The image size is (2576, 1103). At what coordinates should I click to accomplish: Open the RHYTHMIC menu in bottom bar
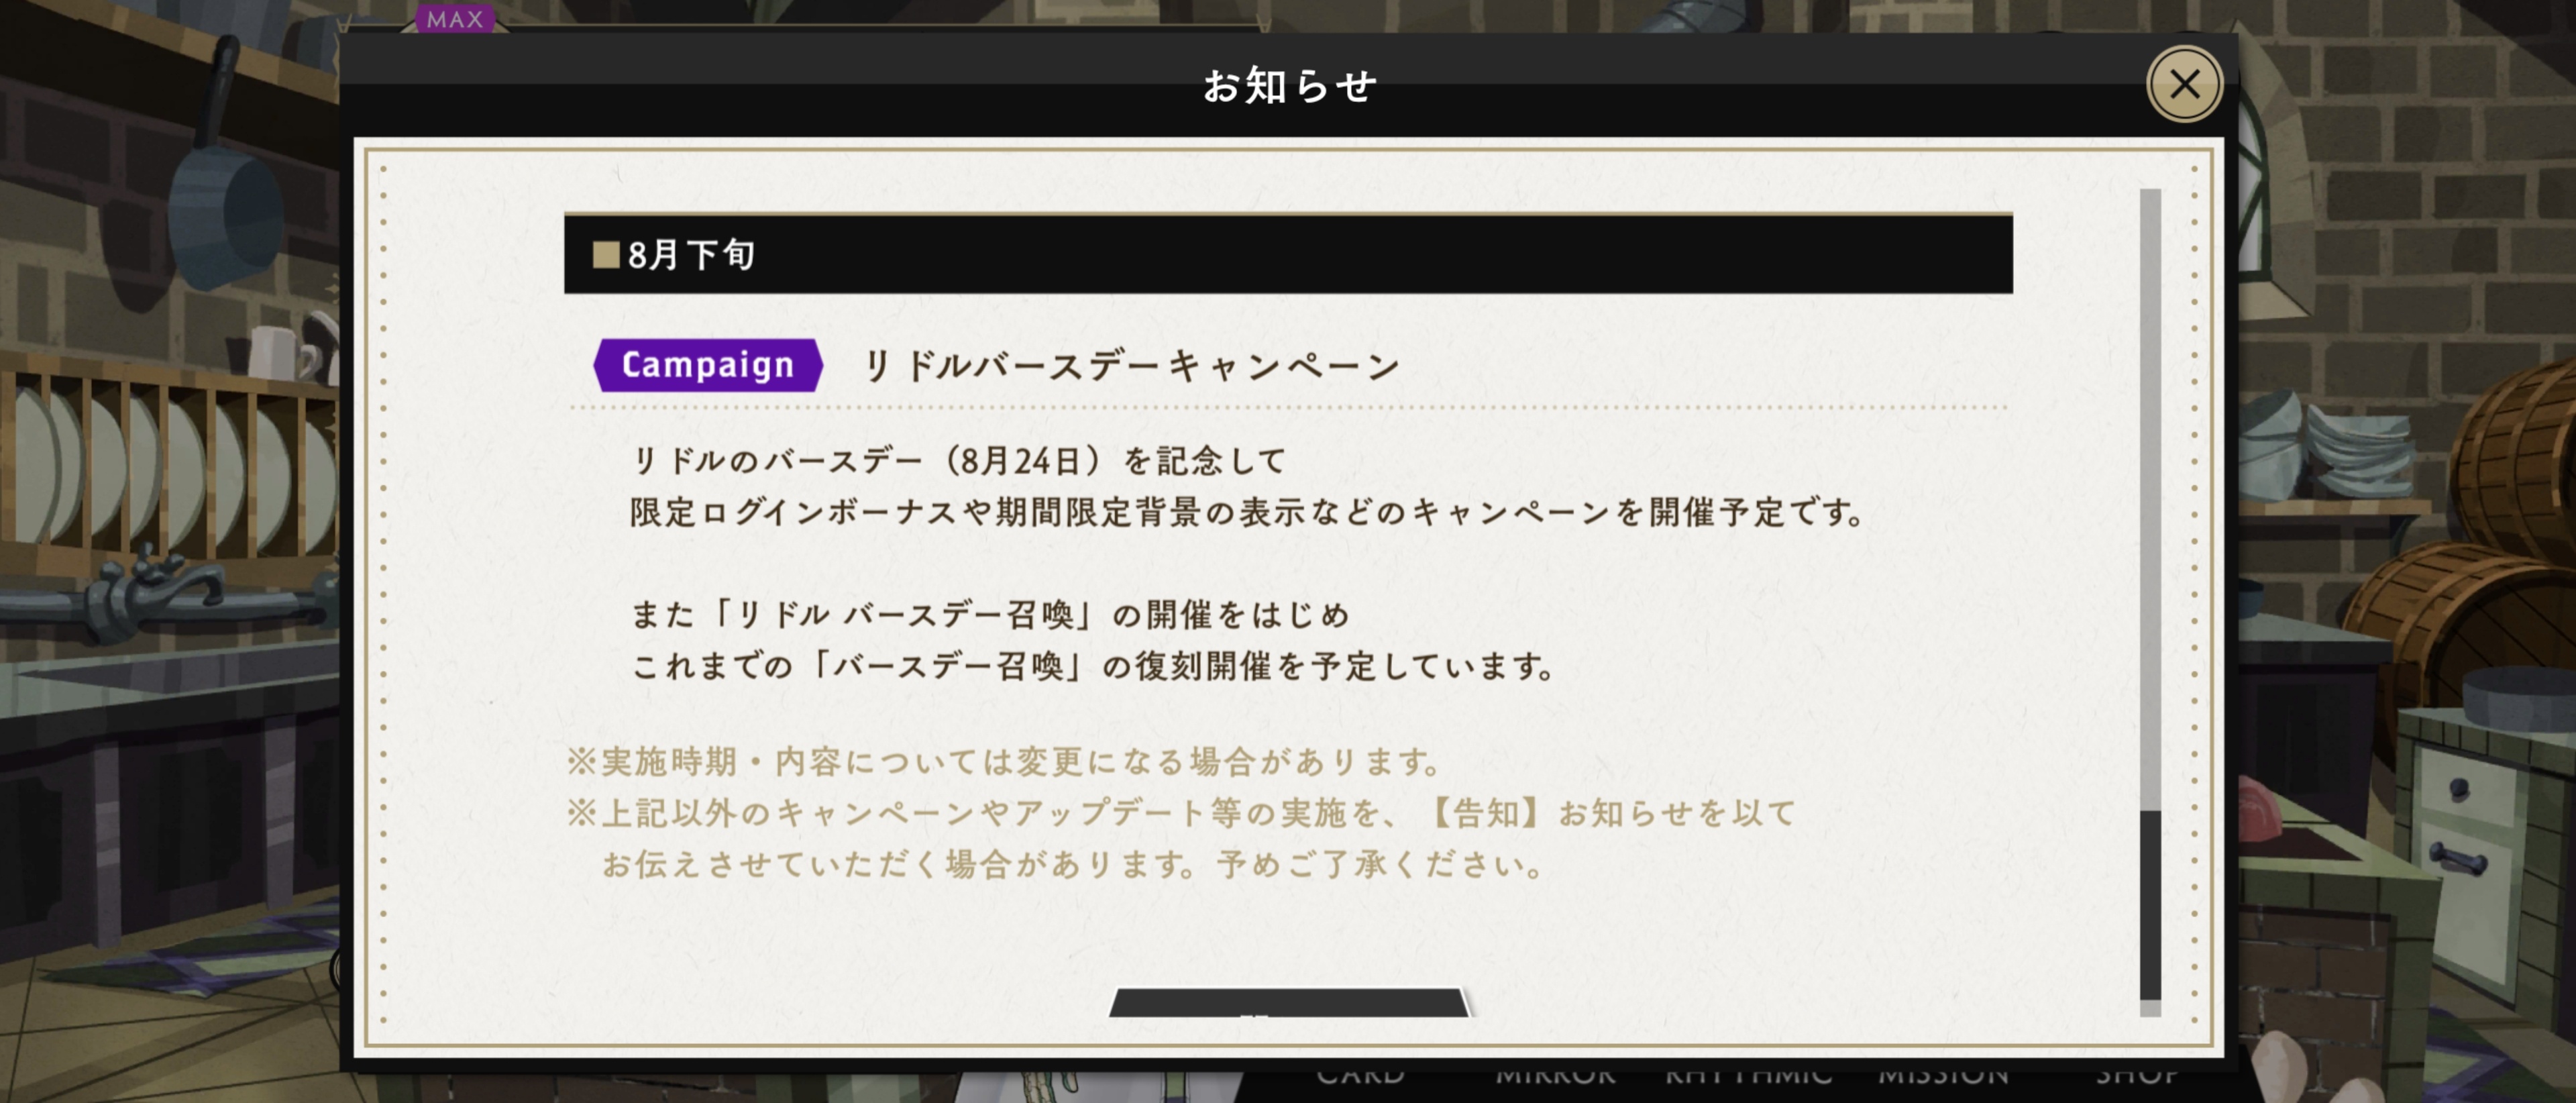[1748, 1076]
